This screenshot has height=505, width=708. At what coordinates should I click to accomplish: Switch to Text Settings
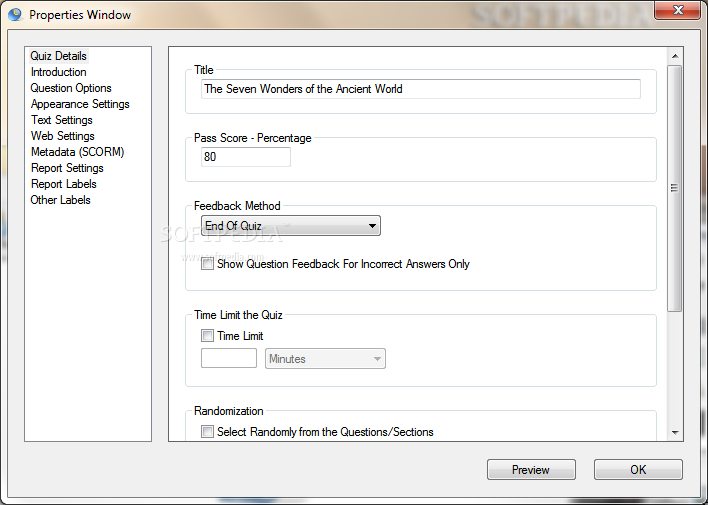click(62, 120)
